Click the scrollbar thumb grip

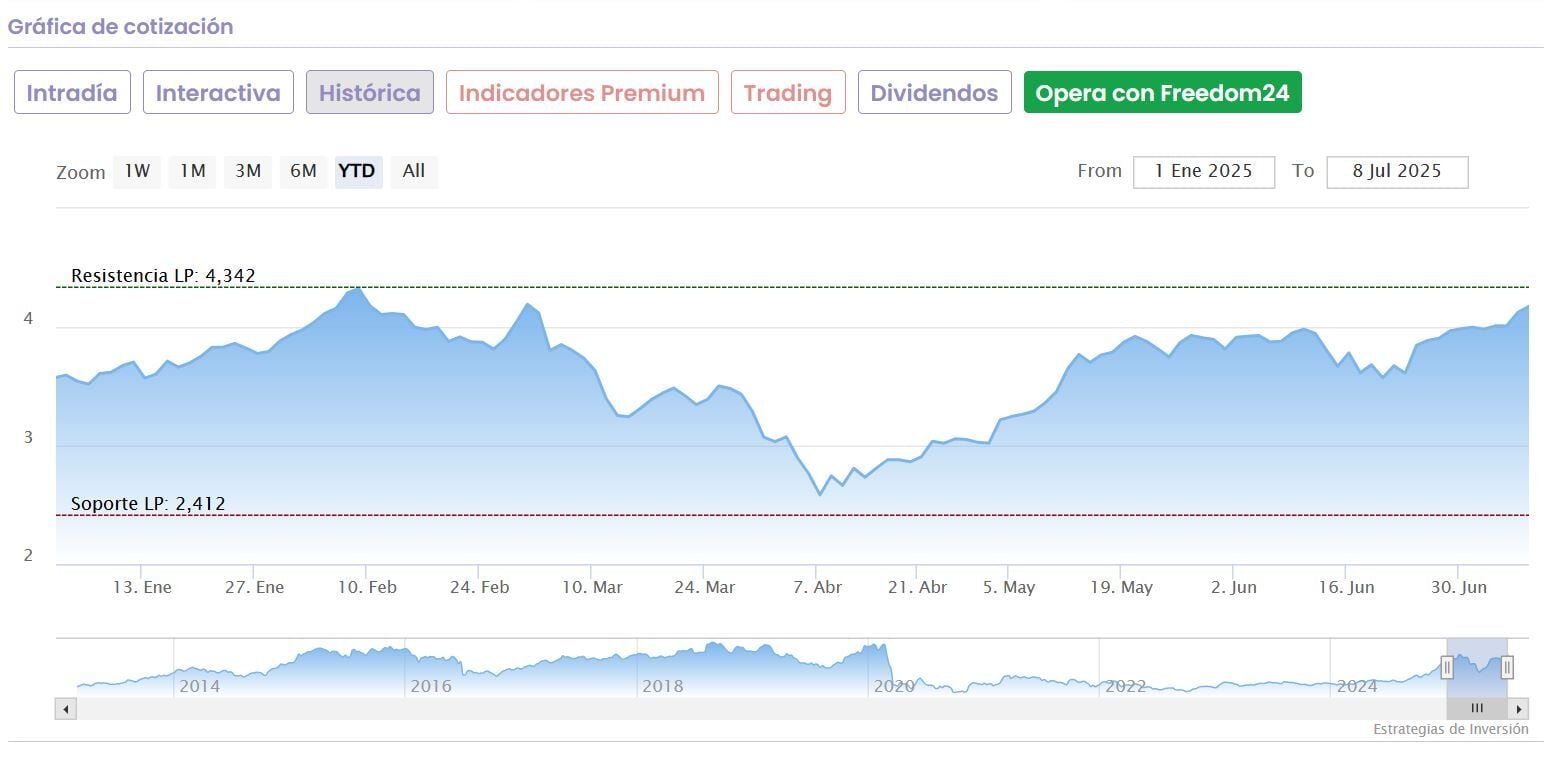click(x=1477, y=709)
